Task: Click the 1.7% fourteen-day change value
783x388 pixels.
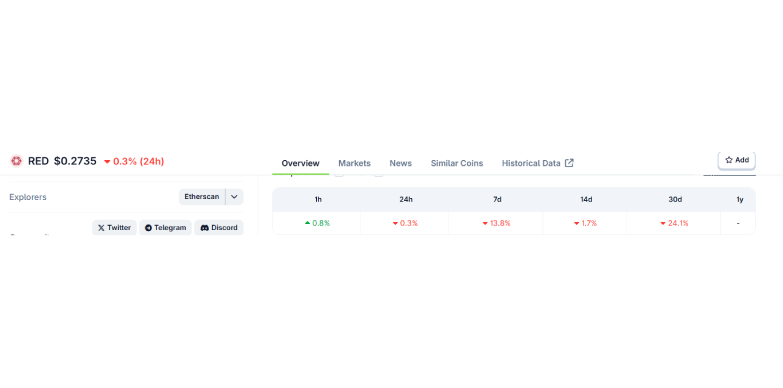Action: coord(585,223)
